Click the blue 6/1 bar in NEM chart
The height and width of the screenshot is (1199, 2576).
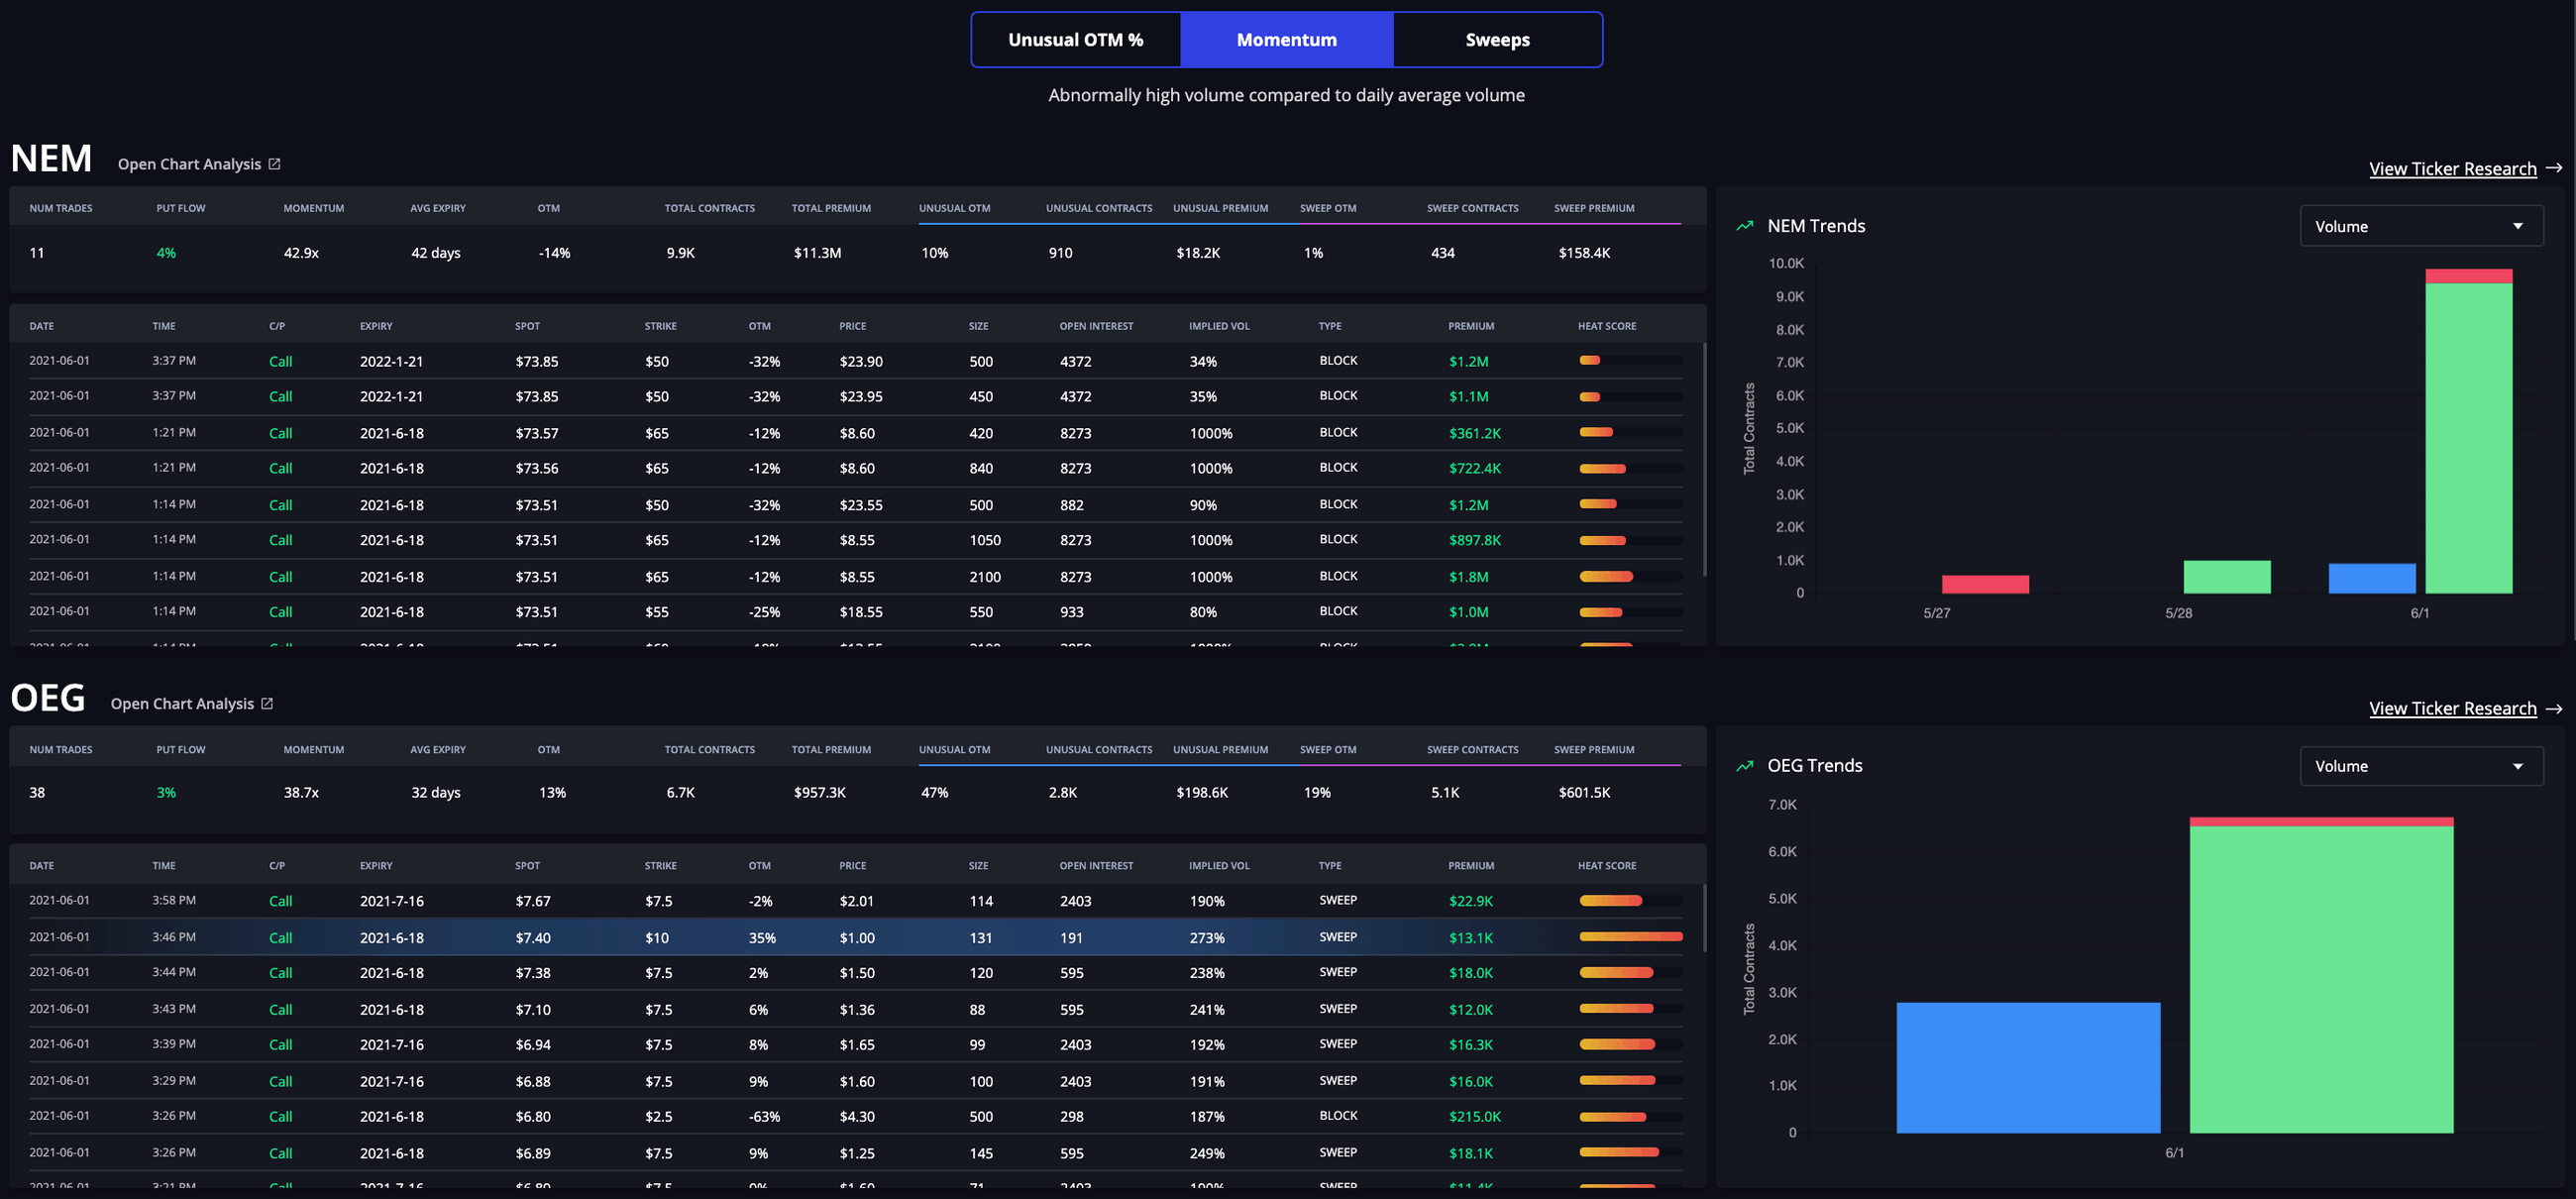[2371, 578]
